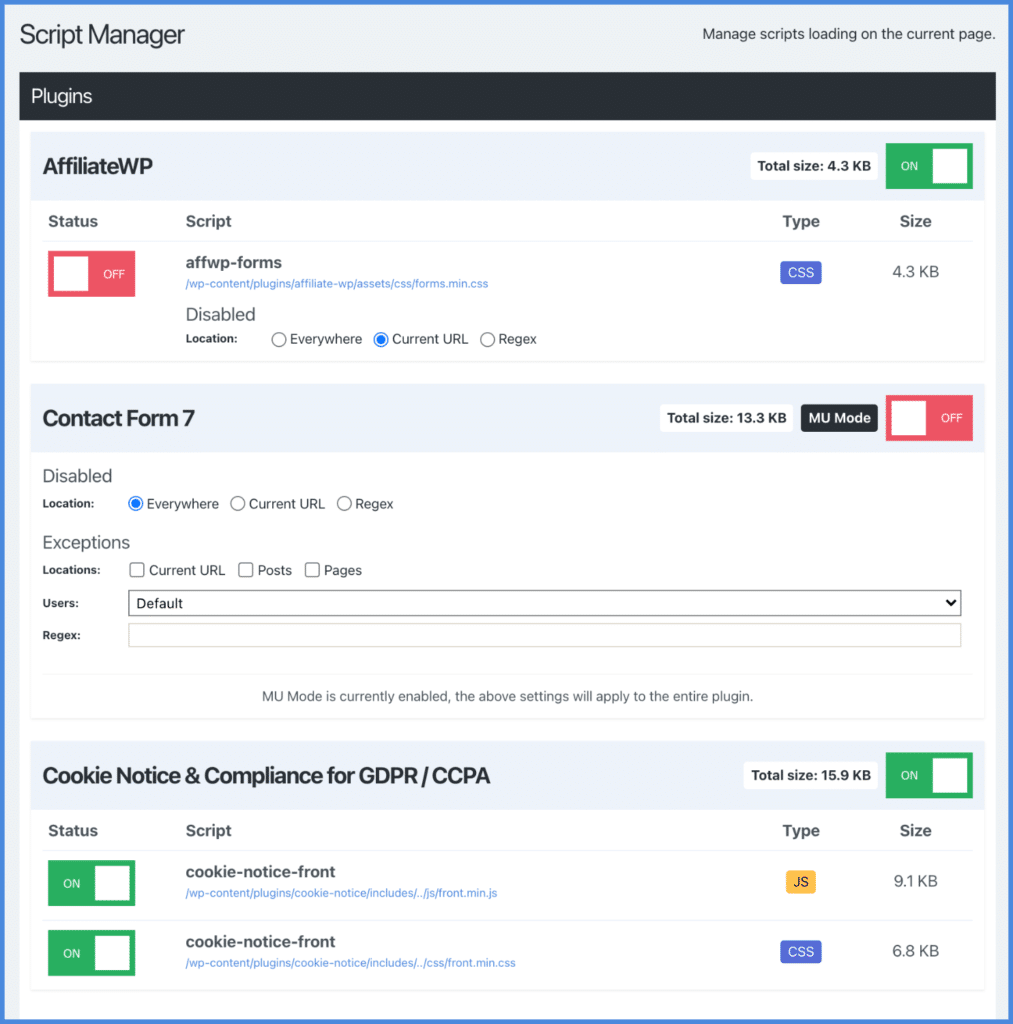Open the forms.min.css file link

(x=336, y=283)
